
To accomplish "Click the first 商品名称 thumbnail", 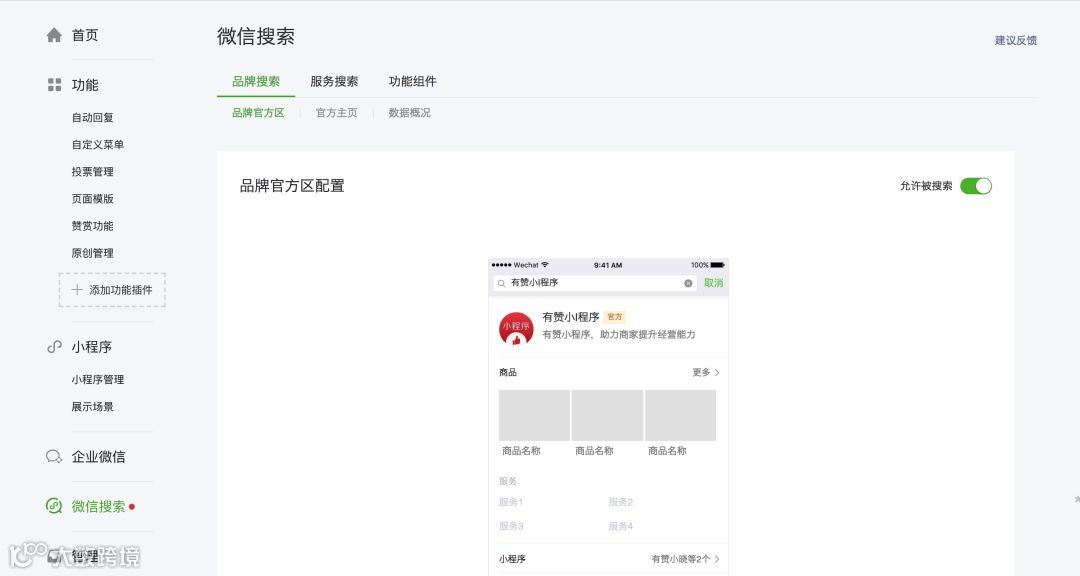I will (534, 415).
